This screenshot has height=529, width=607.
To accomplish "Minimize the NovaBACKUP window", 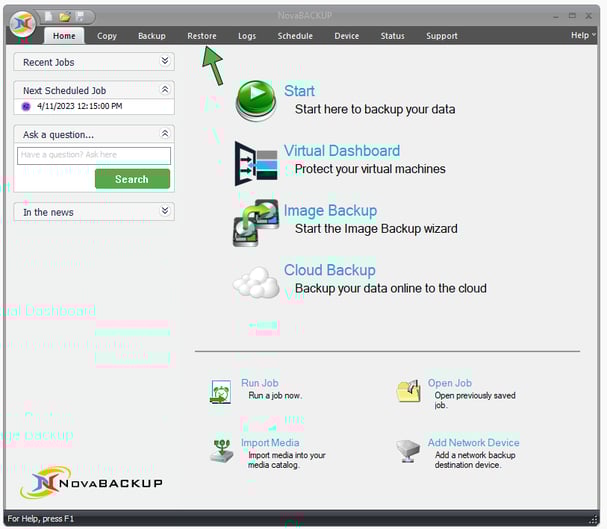I will [x=556, y=16].
